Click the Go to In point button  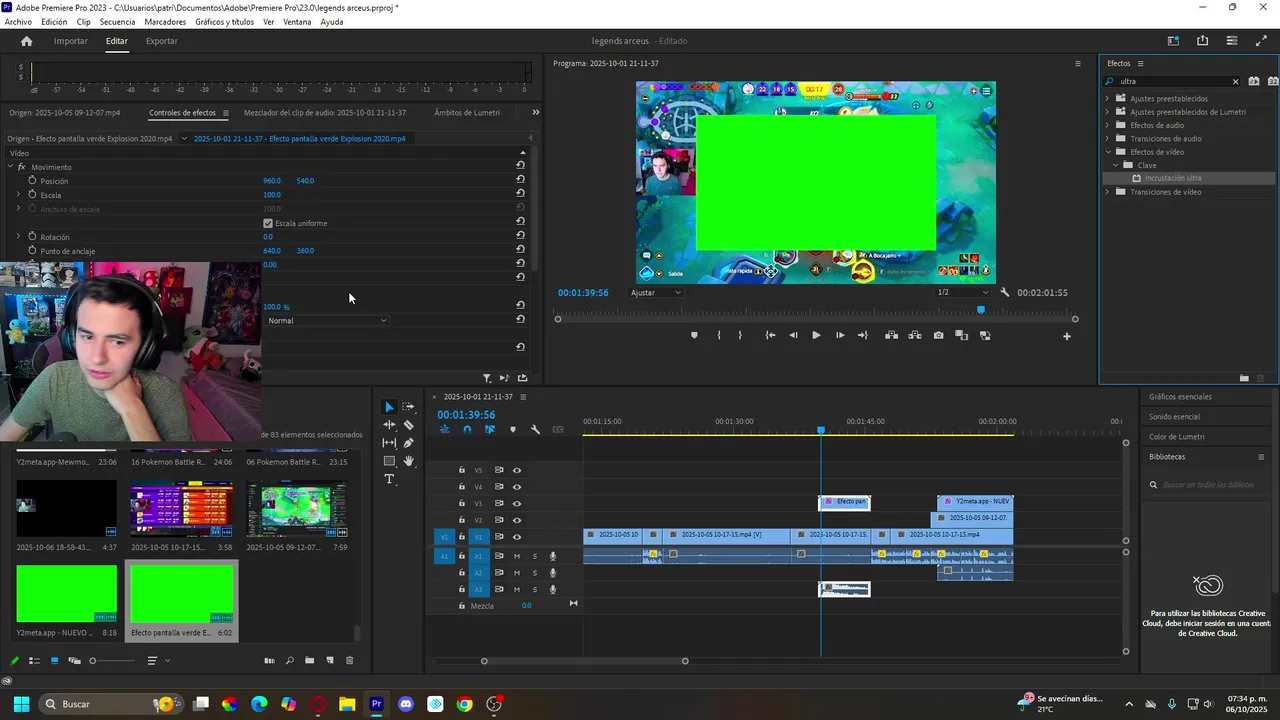770,335
